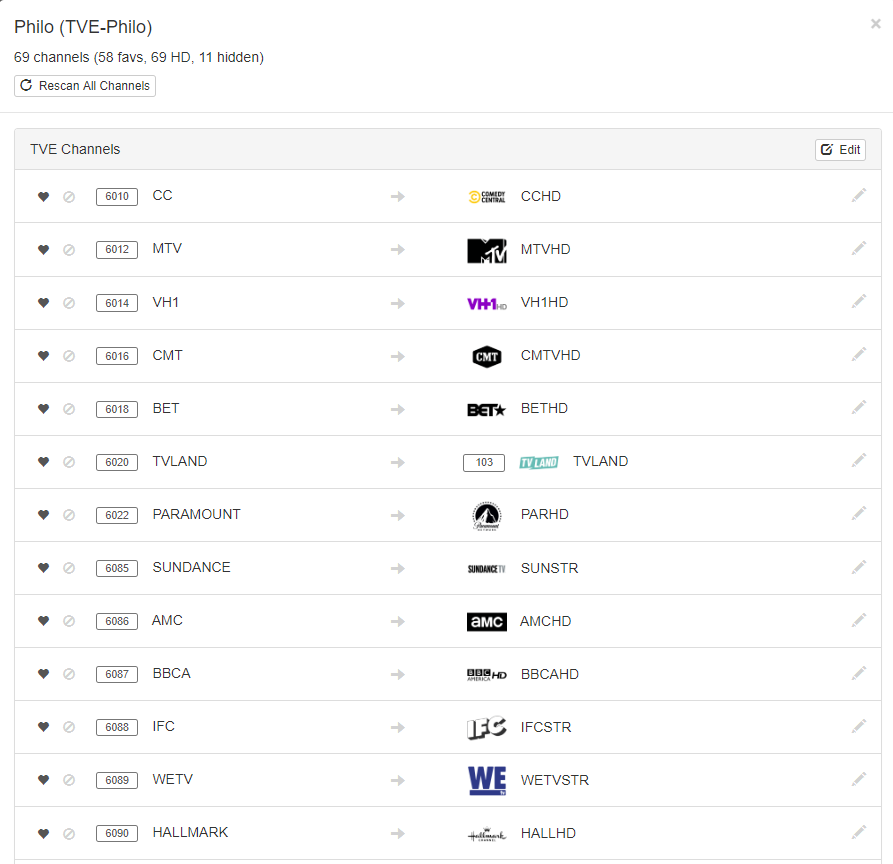Edit the WETV channel mapping pencil
893x864 pixels.
(859, 779)
